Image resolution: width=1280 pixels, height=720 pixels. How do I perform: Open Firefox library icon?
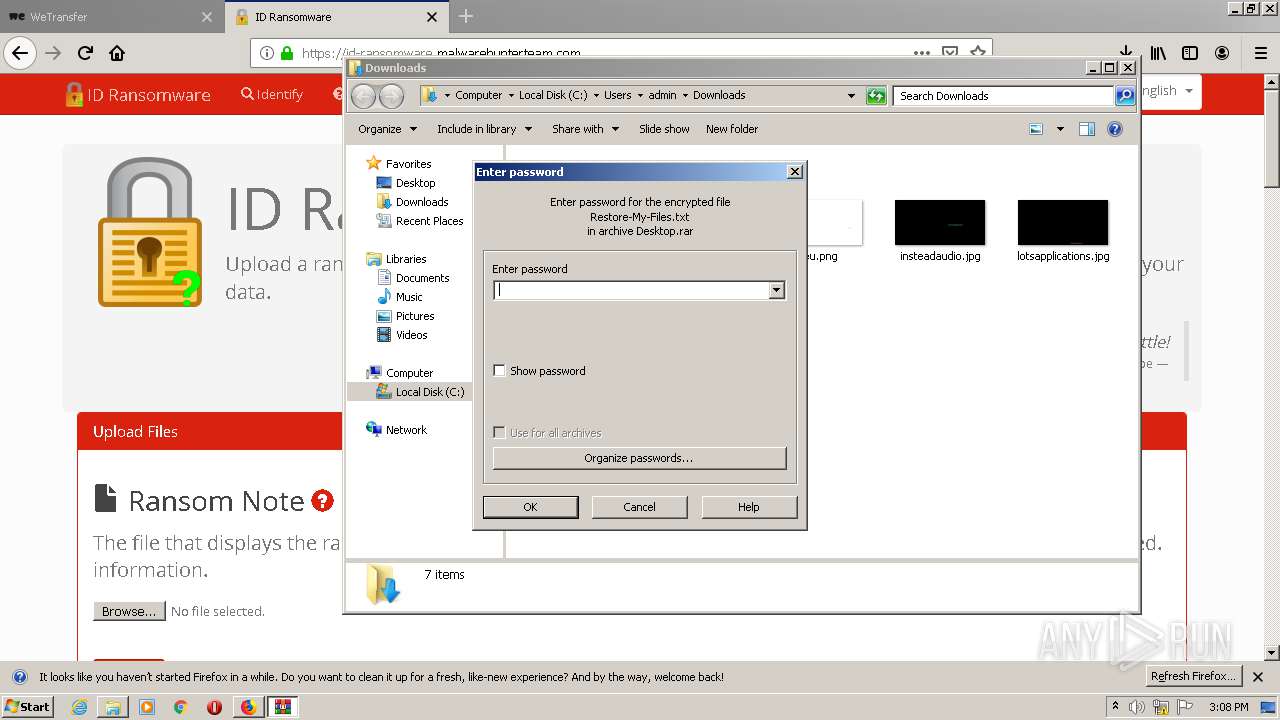[x=1158, y=53]
